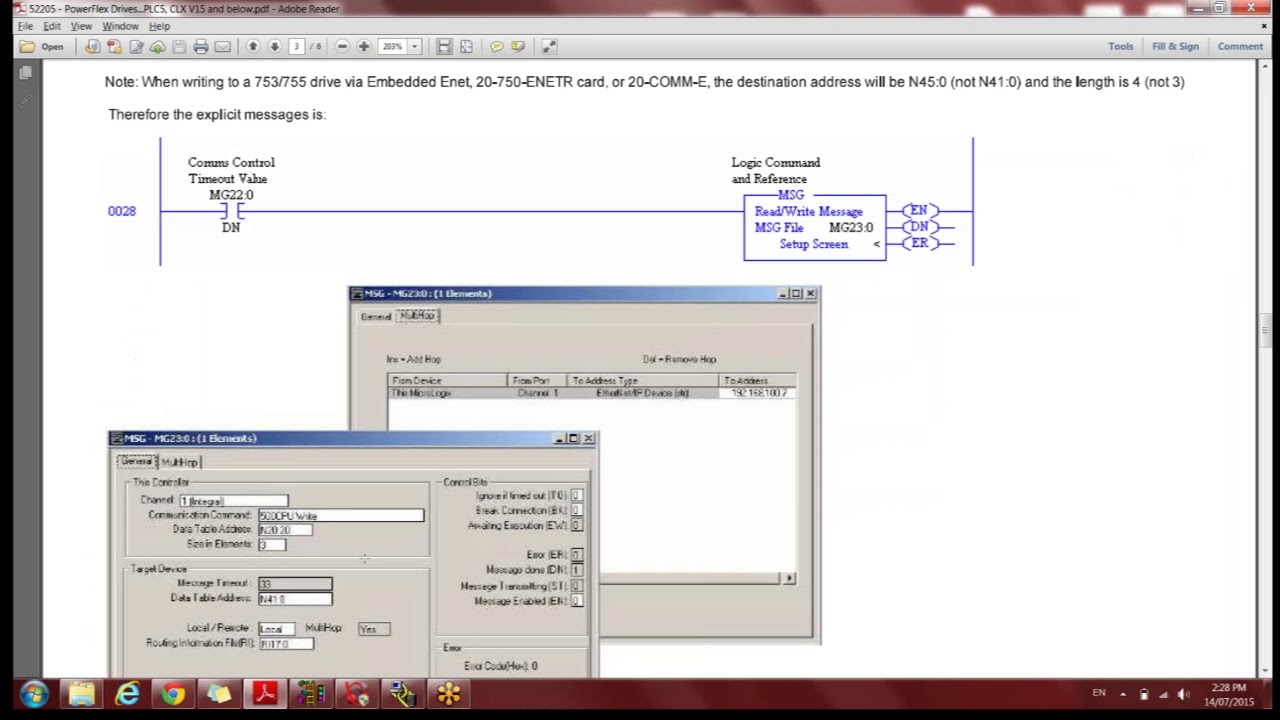Click the Setup Screen text in MSG block
Image resolution: width=1280 pixels, height=720 pixels.
point(813,244)
